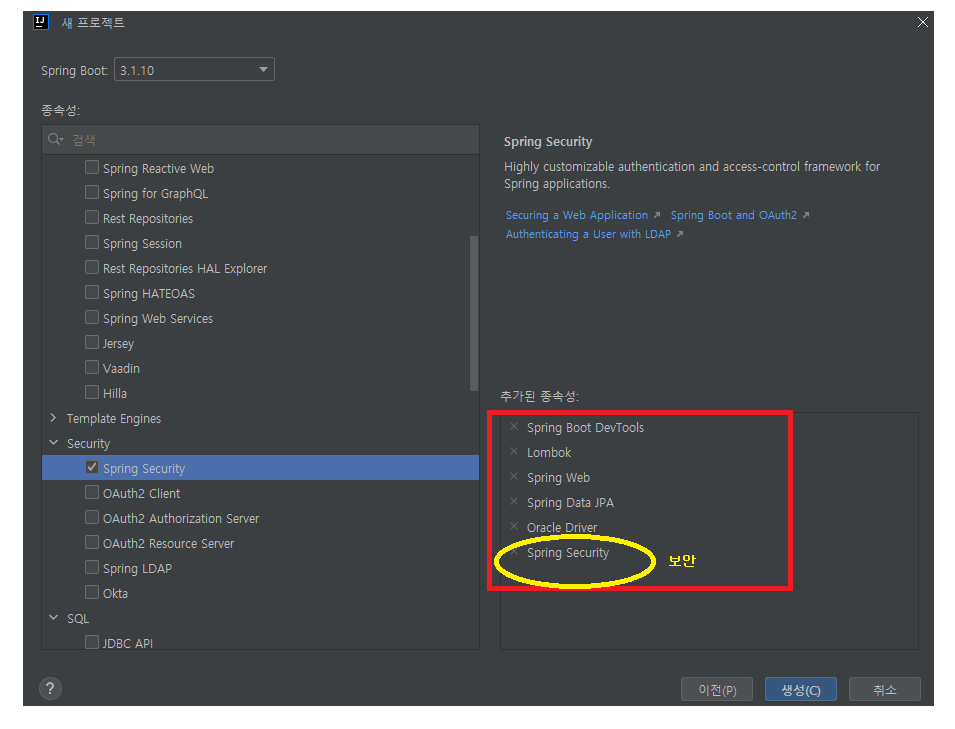Remove Lombok from added dependencies
This screenshot has height=729, width=955.
(x=514, y=451)
